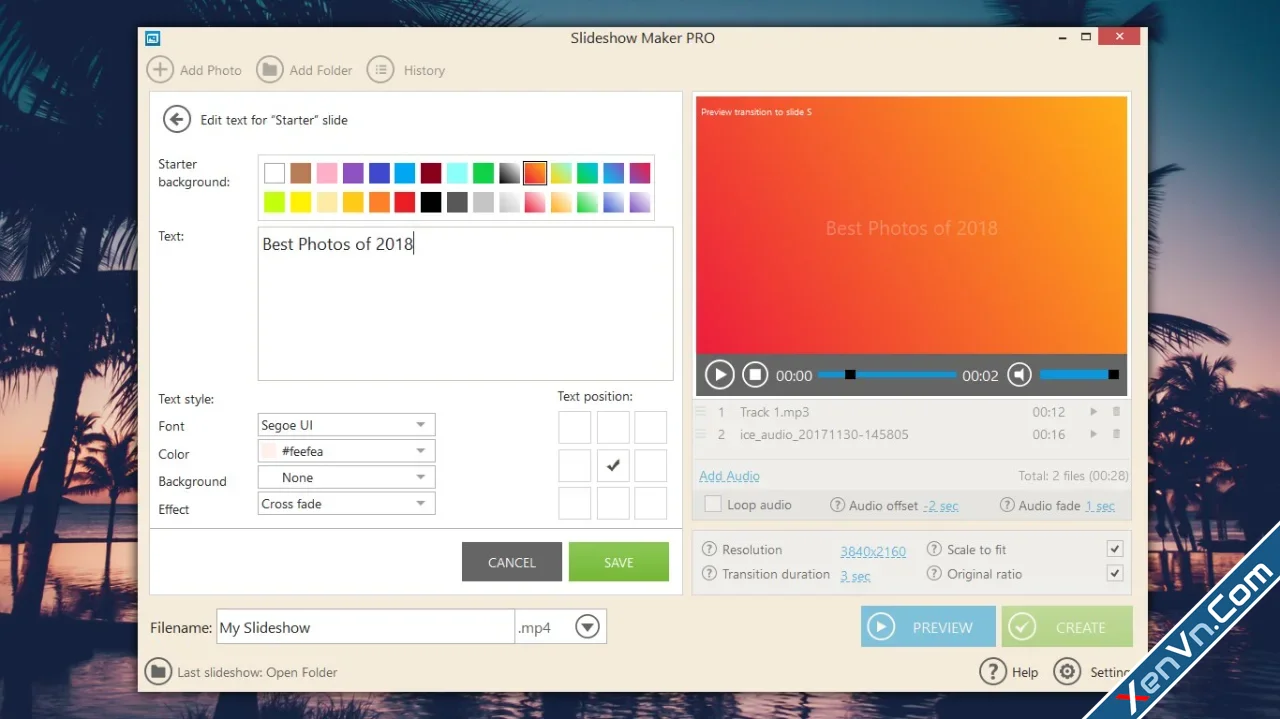
Task: Grab the reorder handle of ice_audio_20171130-145805
Action: [701, 434]
